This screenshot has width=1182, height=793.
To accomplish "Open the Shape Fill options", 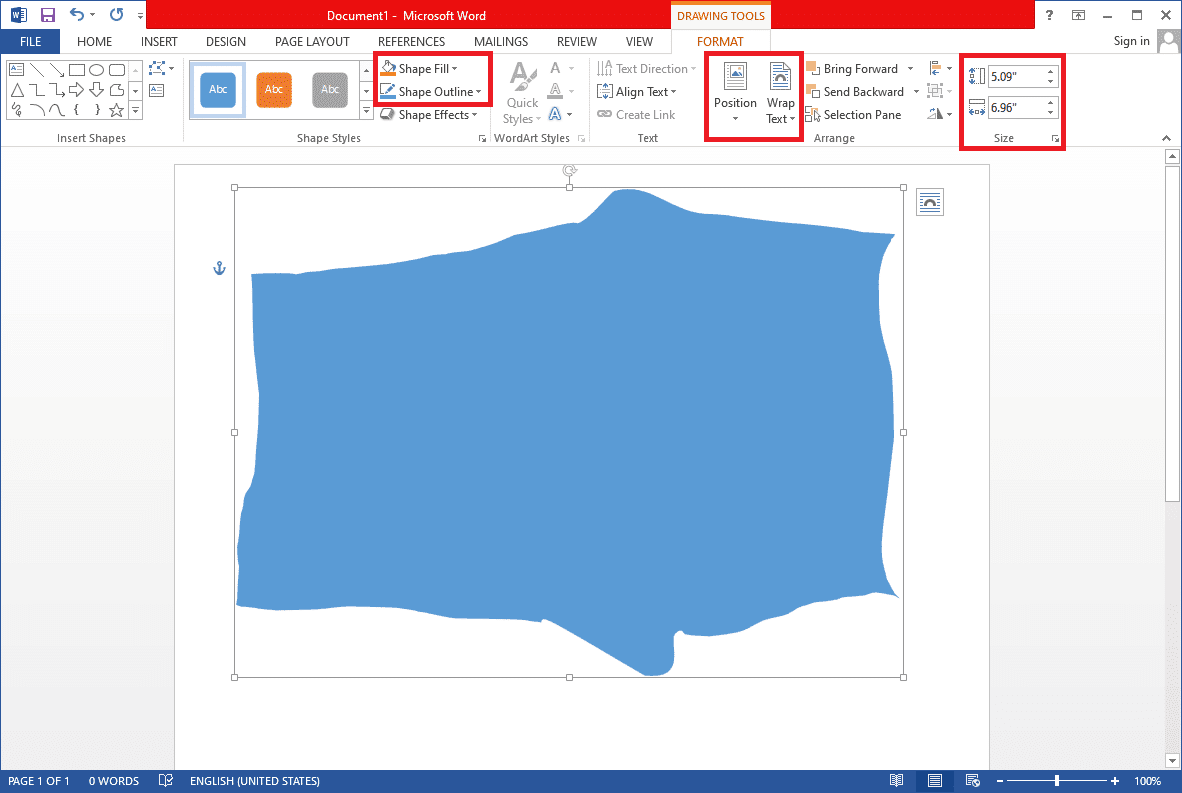I will (423, 68).
